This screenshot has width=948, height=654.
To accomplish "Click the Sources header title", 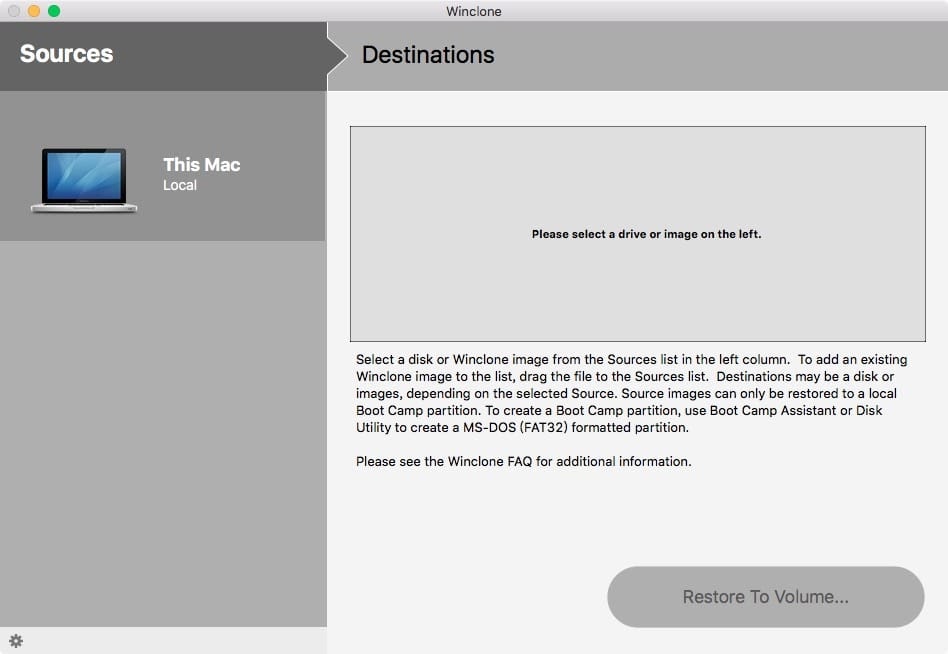I will 67,54.
